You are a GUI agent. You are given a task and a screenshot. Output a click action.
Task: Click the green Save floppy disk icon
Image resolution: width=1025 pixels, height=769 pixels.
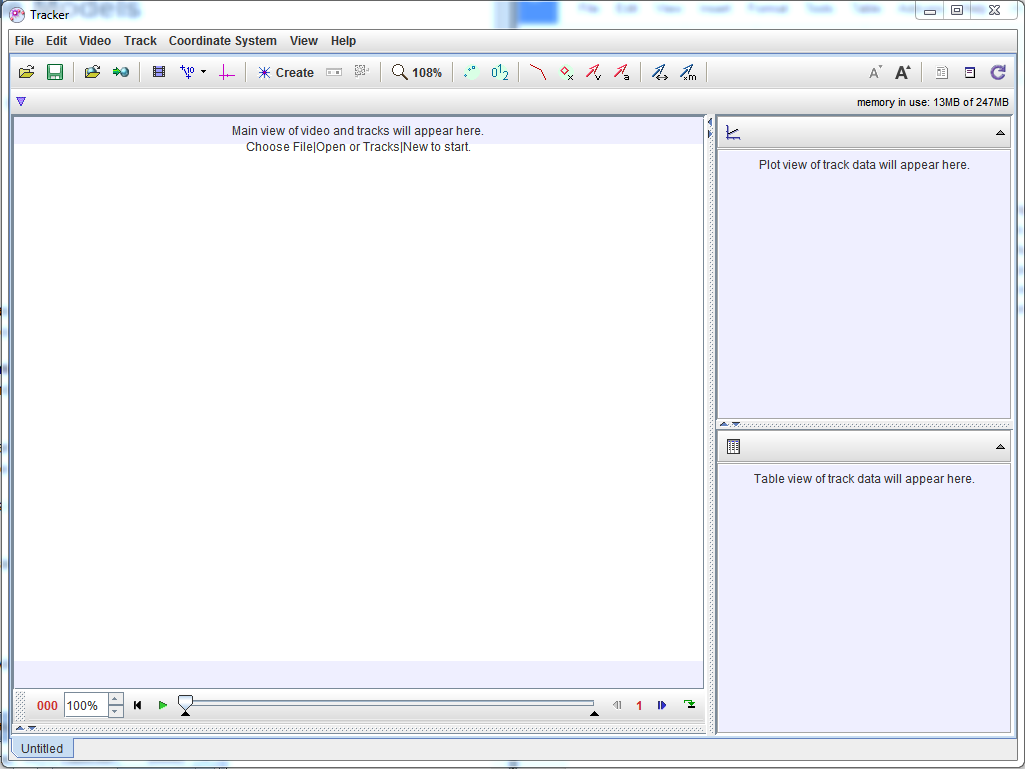click(55, 72)
